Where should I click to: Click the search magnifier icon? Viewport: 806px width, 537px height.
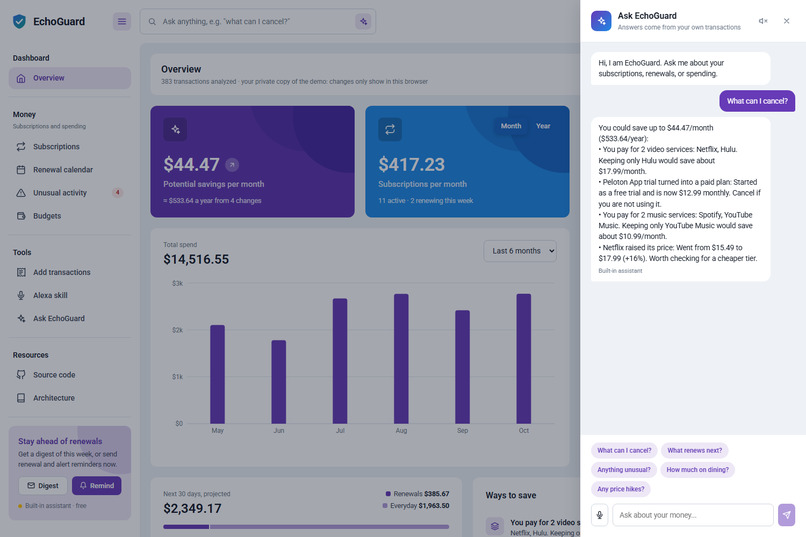click(152, 22)
